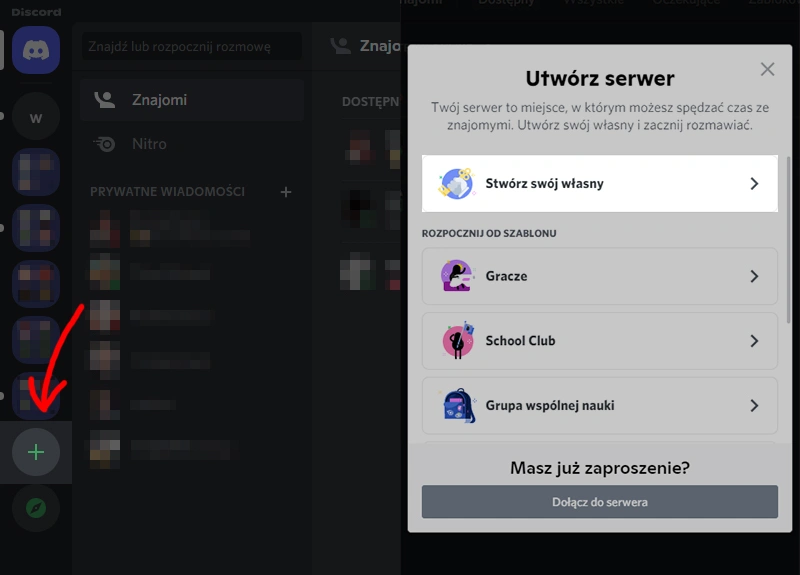Expand chevron on Gracze template

pyautogui.click(x=754, y=277)
